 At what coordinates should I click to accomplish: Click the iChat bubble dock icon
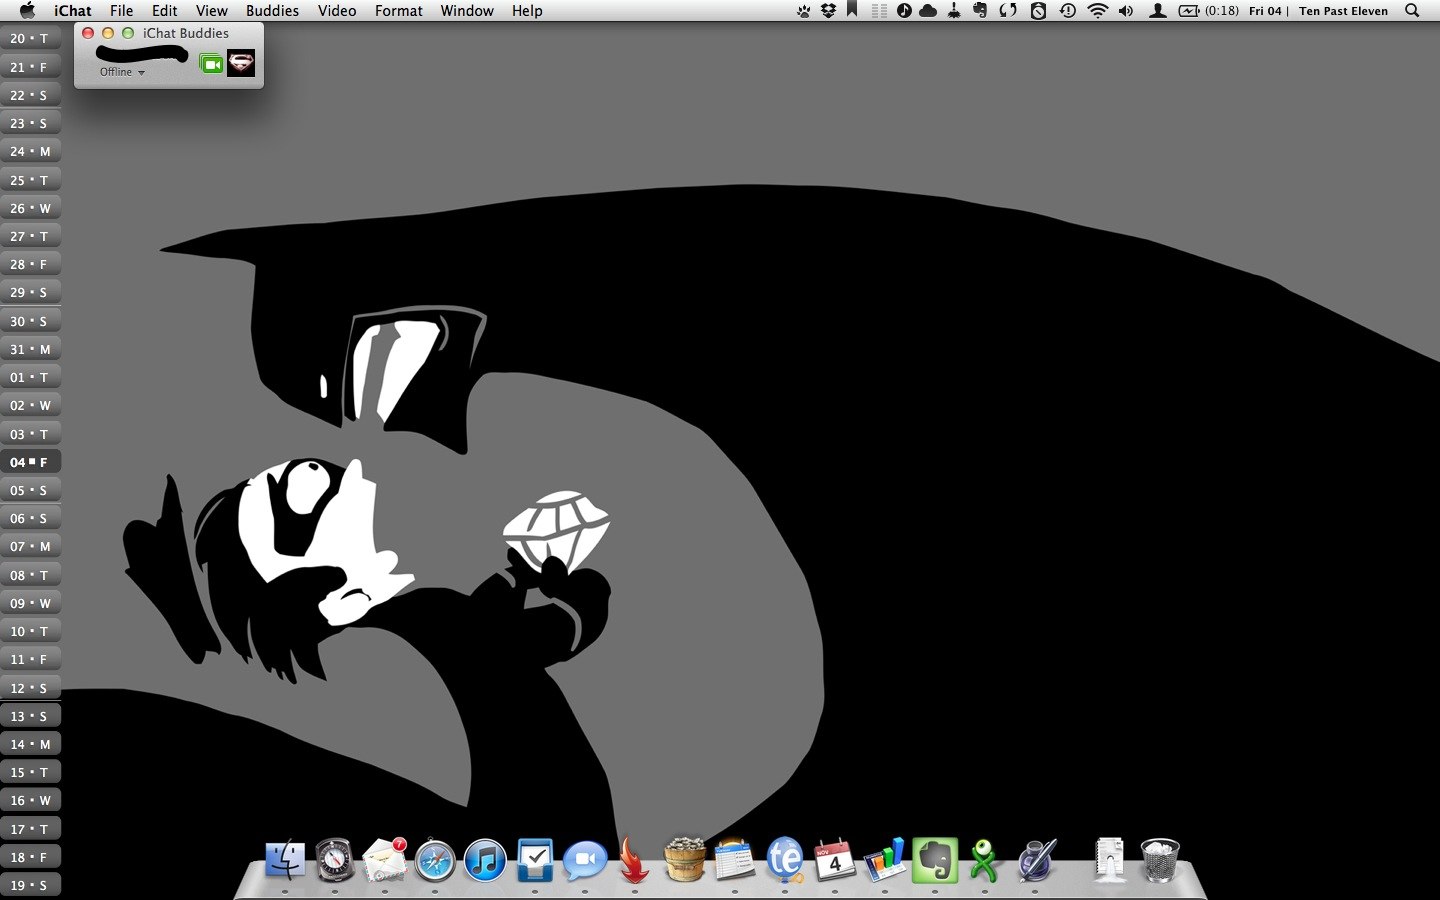point(585,860)
